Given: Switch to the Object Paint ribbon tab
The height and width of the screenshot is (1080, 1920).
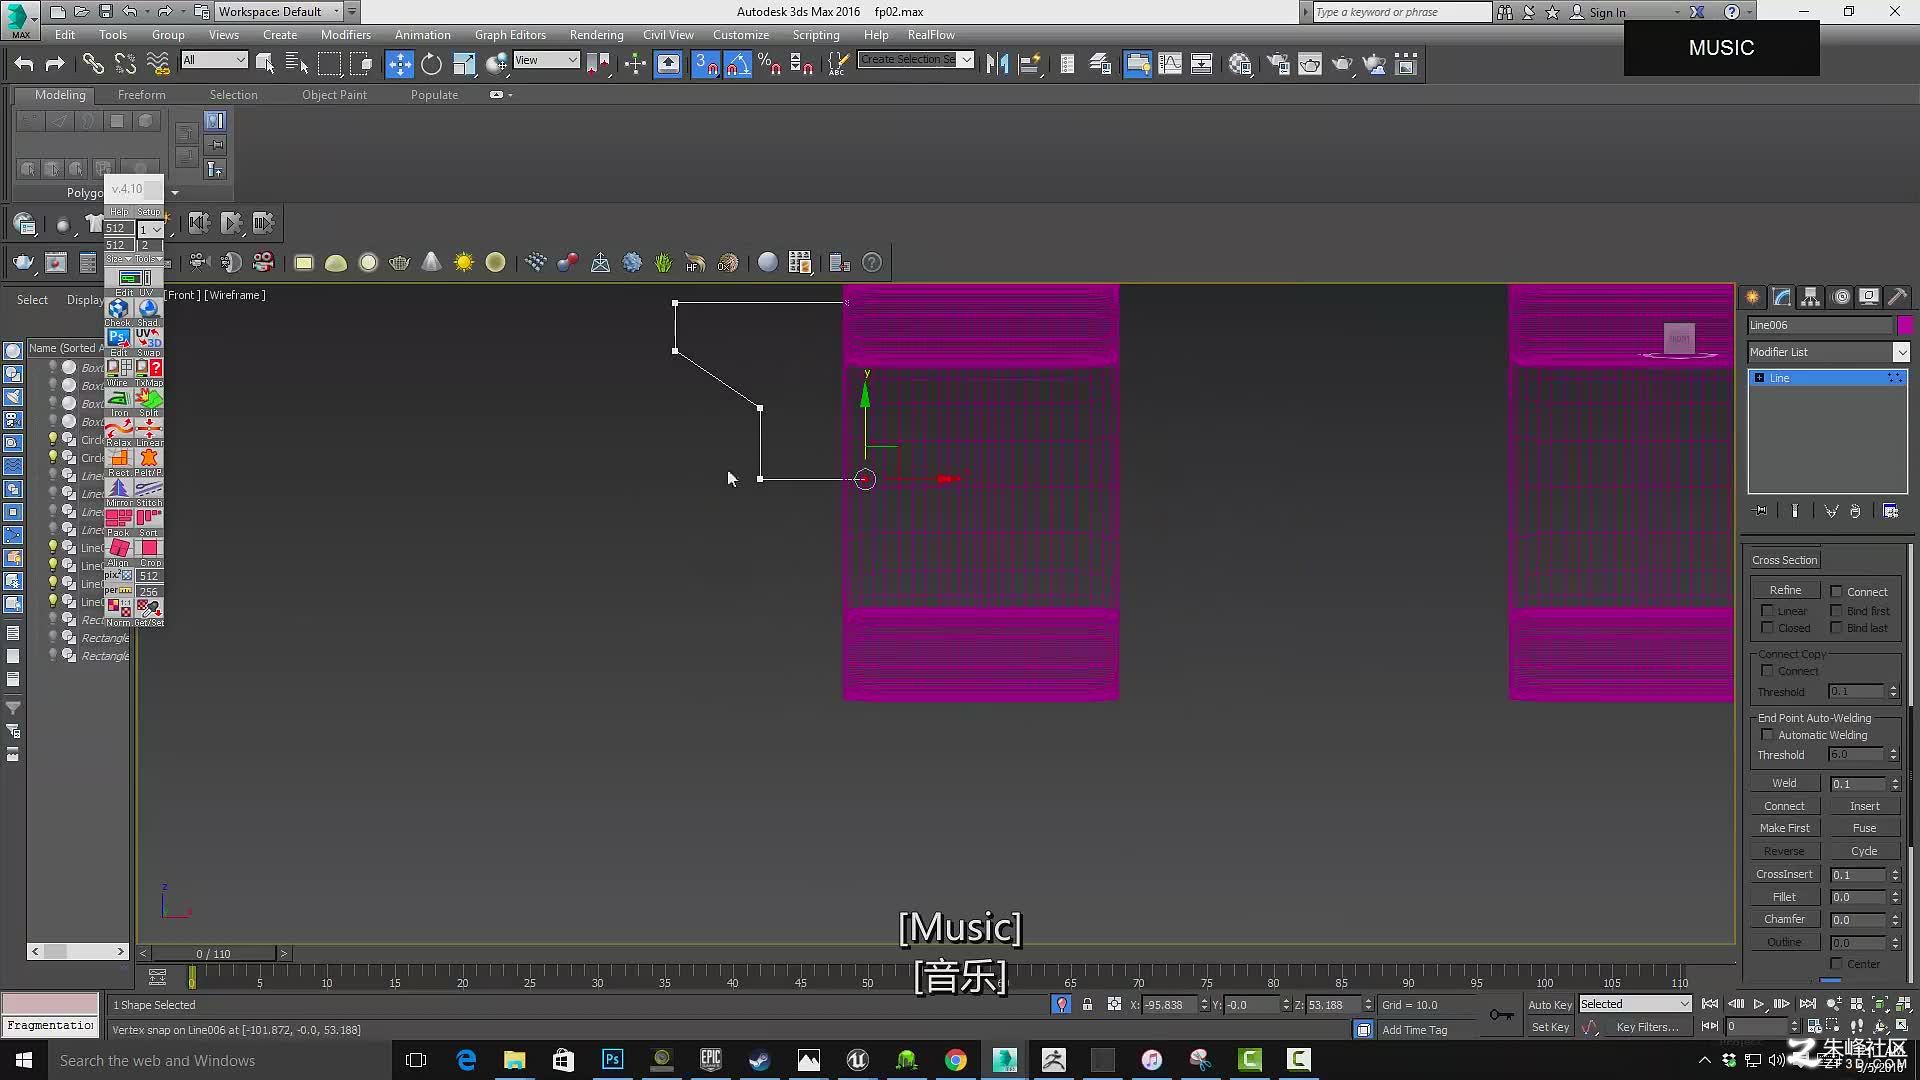Looking at the screenshot, I should 334,95.
